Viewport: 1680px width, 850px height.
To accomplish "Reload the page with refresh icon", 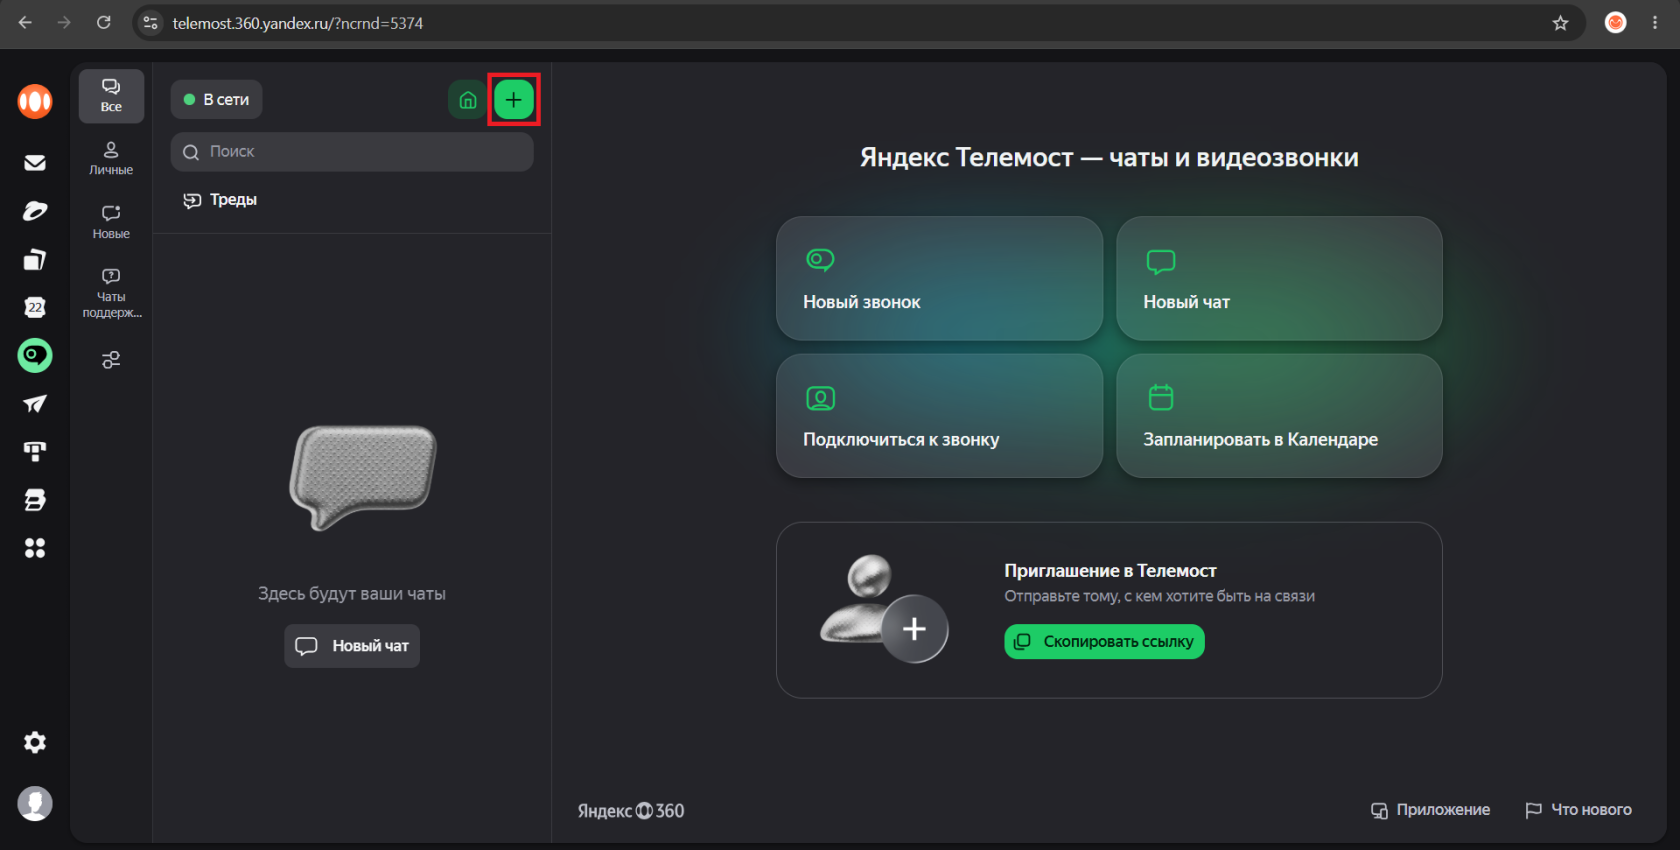I will pyautogui.click(x=103, y=22).
